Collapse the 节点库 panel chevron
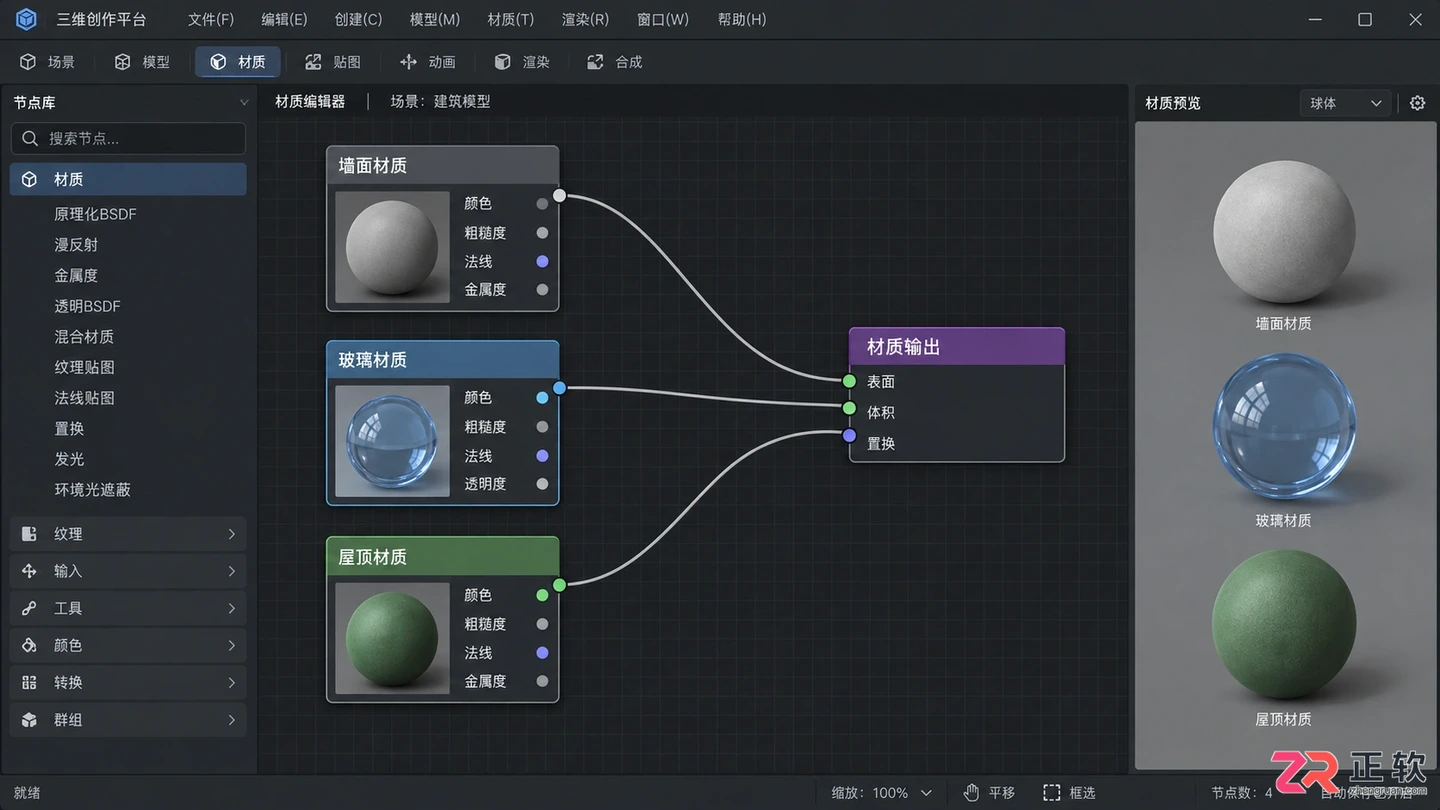Screen dimensions: 1440x810 [244, 103]
